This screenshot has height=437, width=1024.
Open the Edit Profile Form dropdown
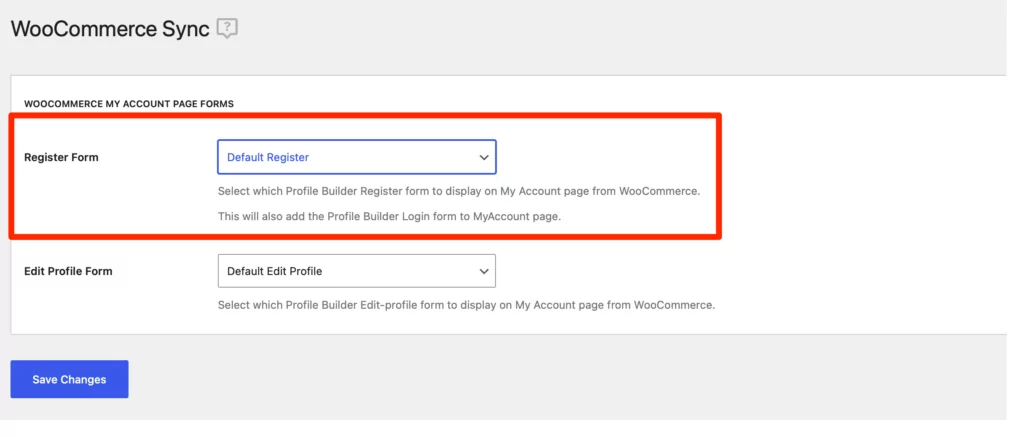[357, 270]
